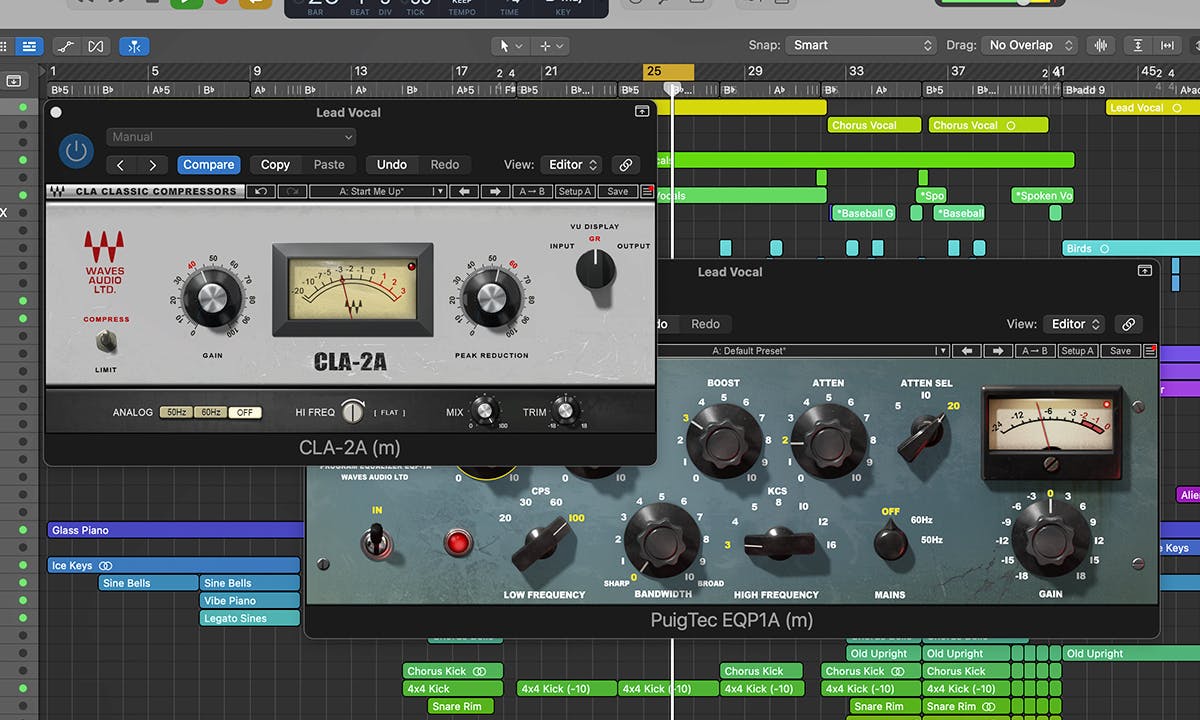Open the PuigTec View Editor dropdown

pos(1075,324)
